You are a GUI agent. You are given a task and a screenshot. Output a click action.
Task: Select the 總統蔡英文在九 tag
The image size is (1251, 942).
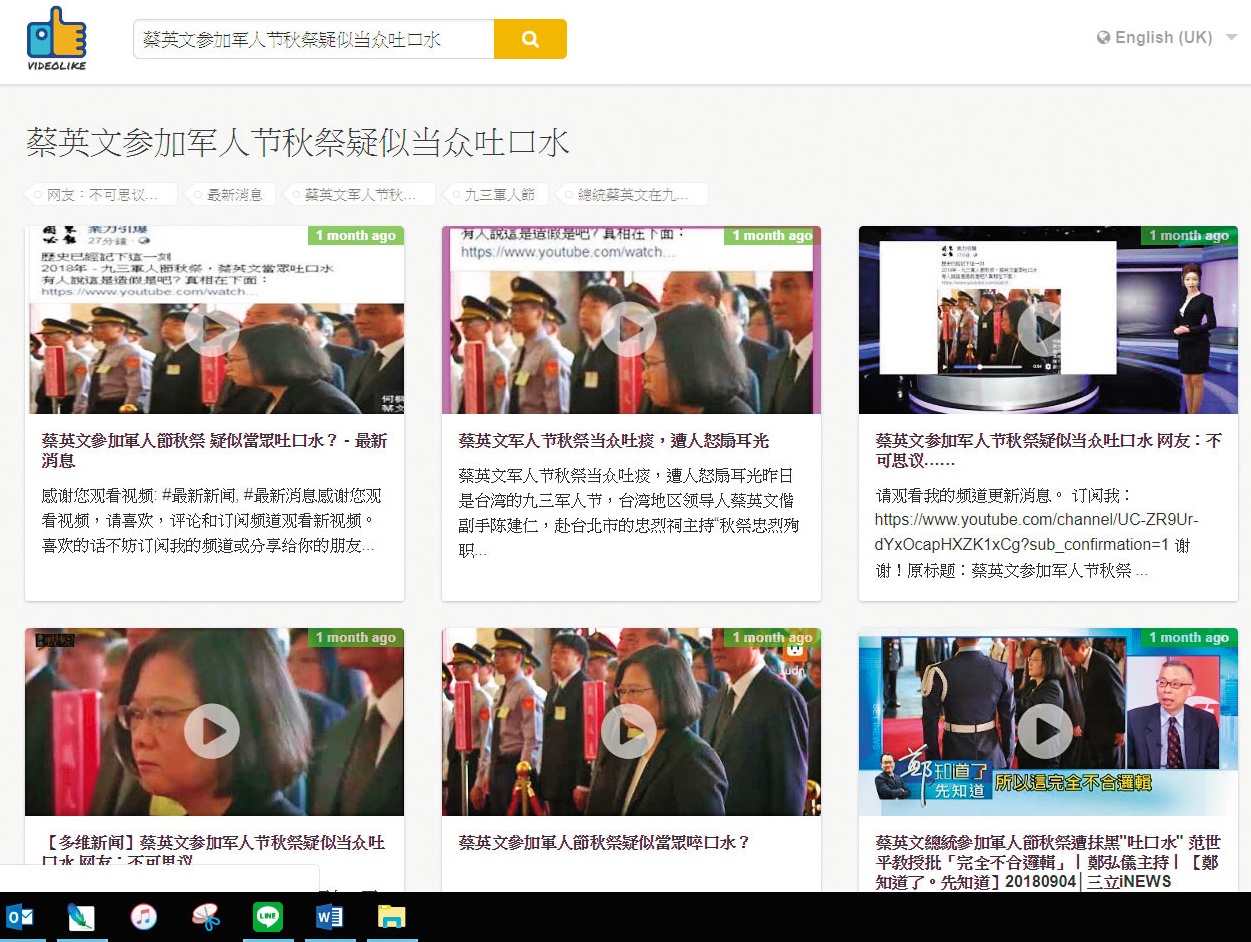633,194
